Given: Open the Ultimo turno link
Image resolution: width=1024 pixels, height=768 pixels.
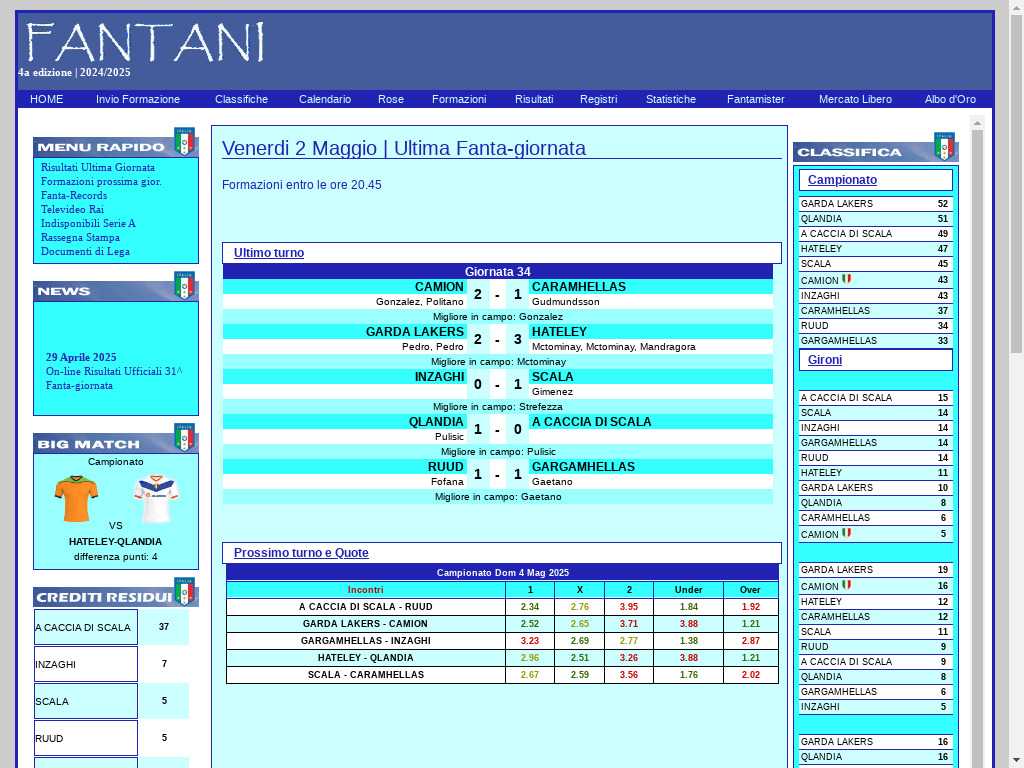Looking at the screenshot, I should [x=269, y=253].
